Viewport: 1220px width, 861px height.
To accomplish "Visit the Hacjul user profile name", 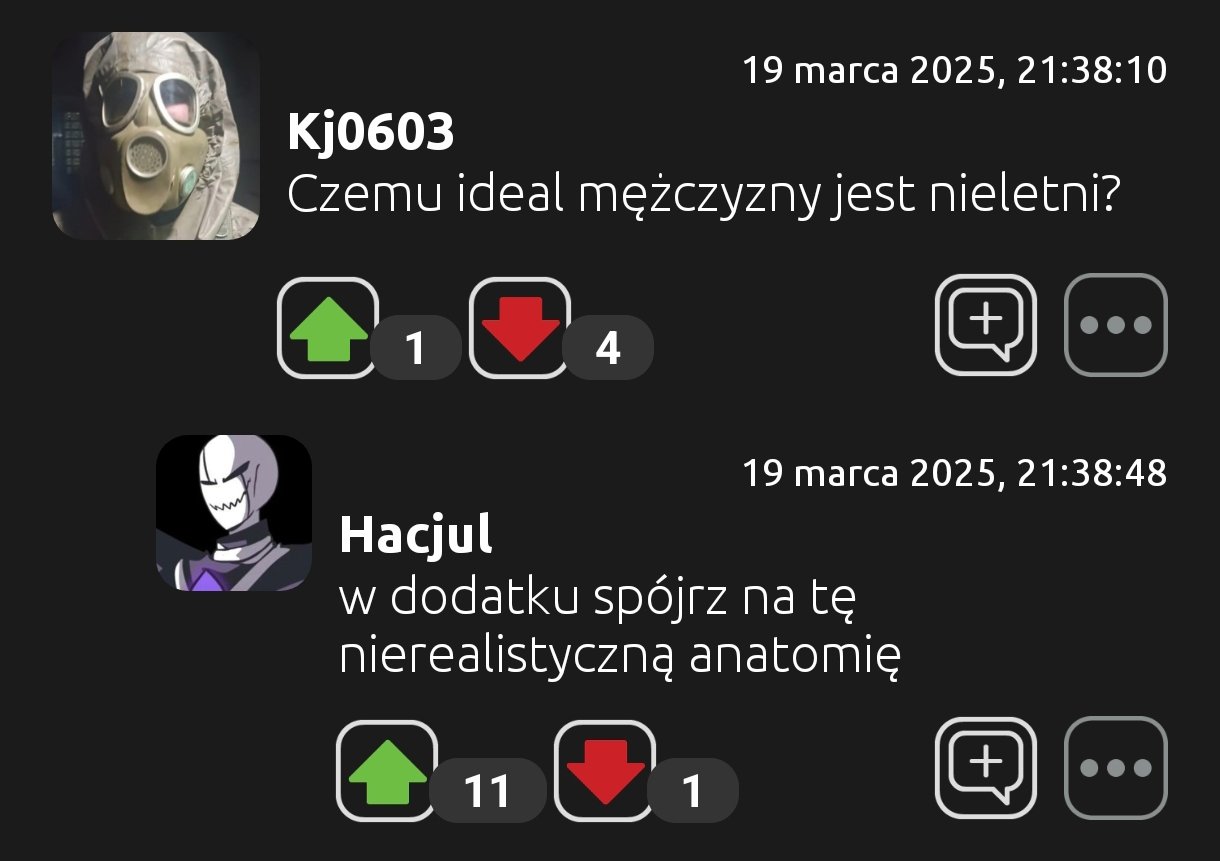I will pyautogui.click(x=416, y=536).
